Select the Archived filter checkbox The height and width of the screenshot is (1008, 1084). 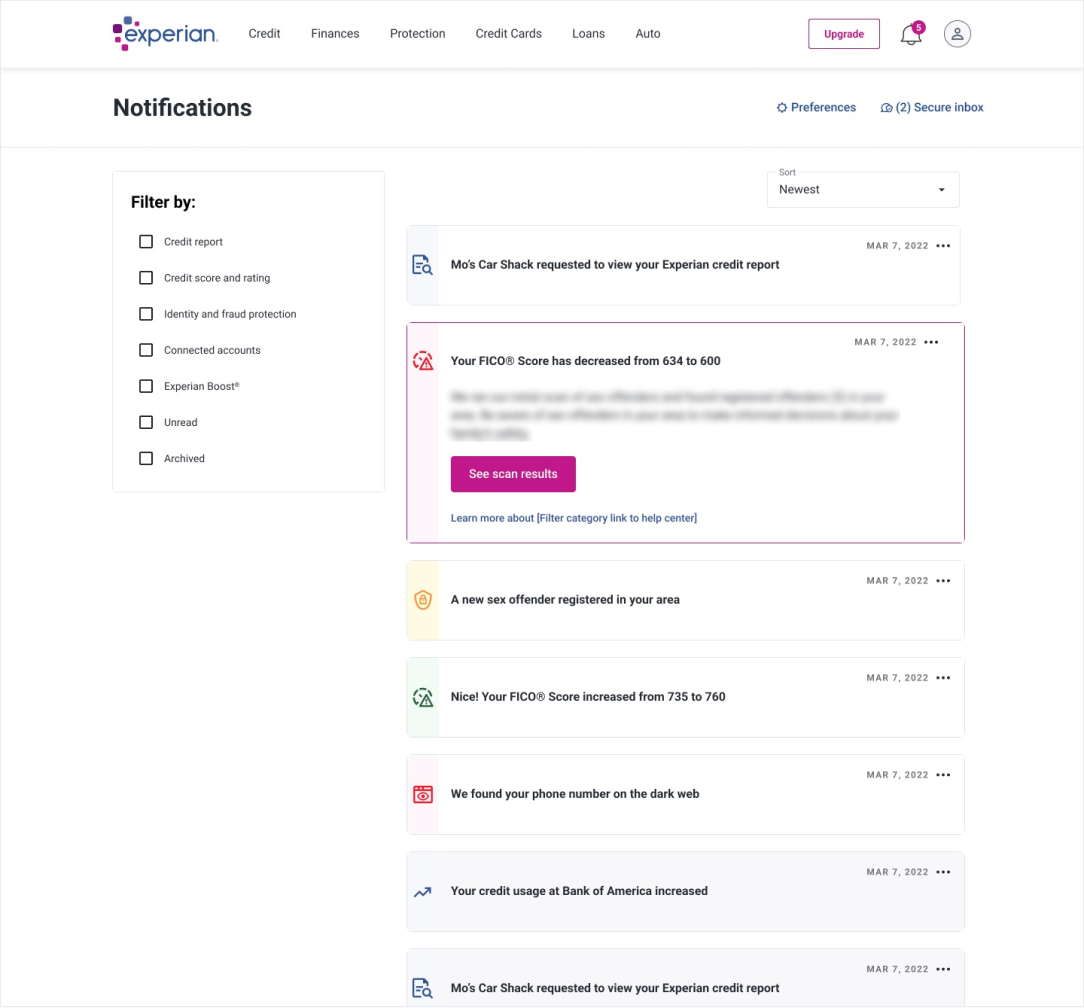tap(146, 458)
